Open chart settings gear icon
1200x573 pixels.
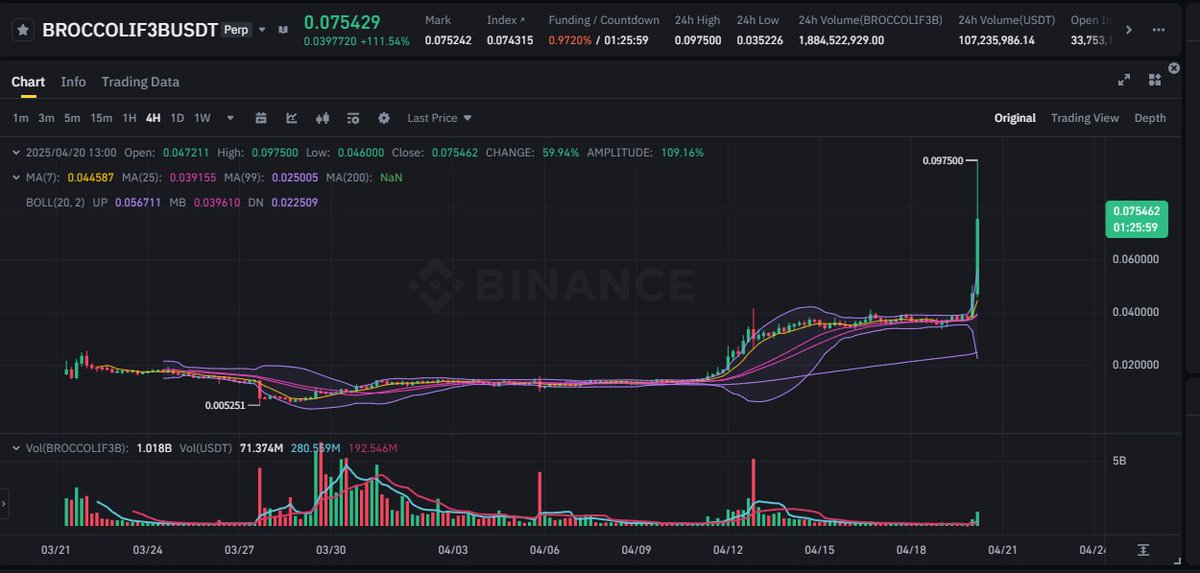[384, 118]
